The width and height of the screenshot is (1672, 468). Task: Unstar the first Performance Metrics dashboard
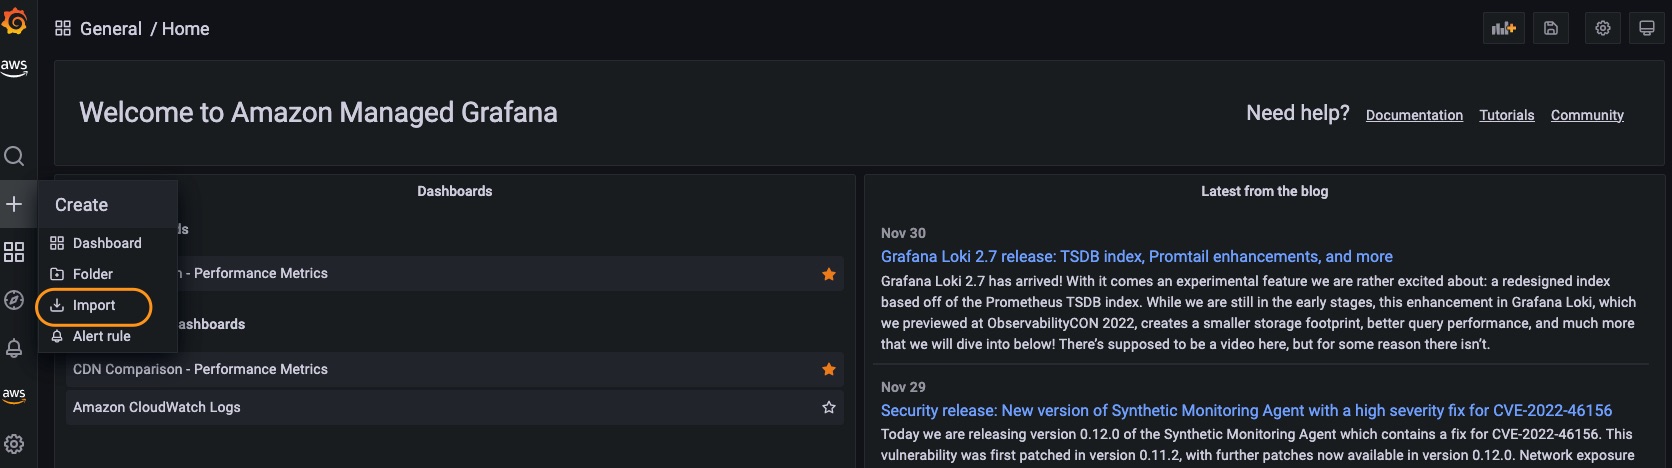(828, 274)
